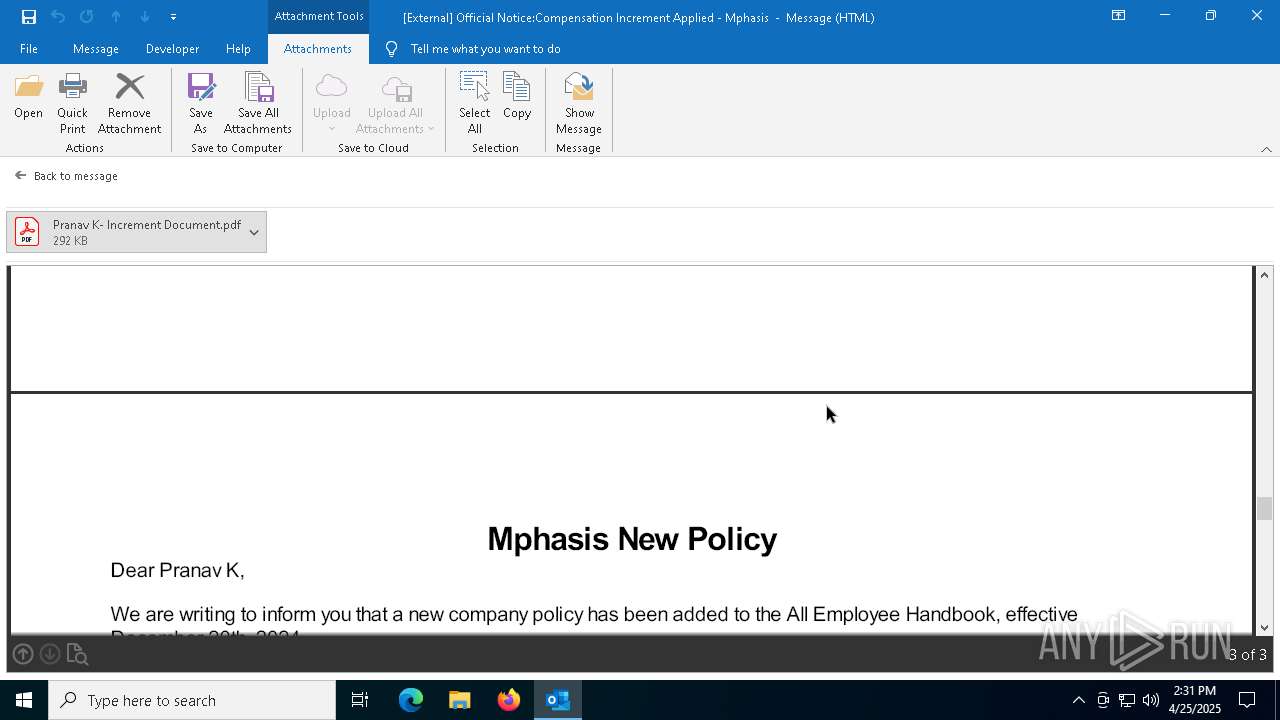This screenshot has width=1280, height=720.
Task: Open dropdown arrow on PDF attachment chip
Action: (254, 232)
